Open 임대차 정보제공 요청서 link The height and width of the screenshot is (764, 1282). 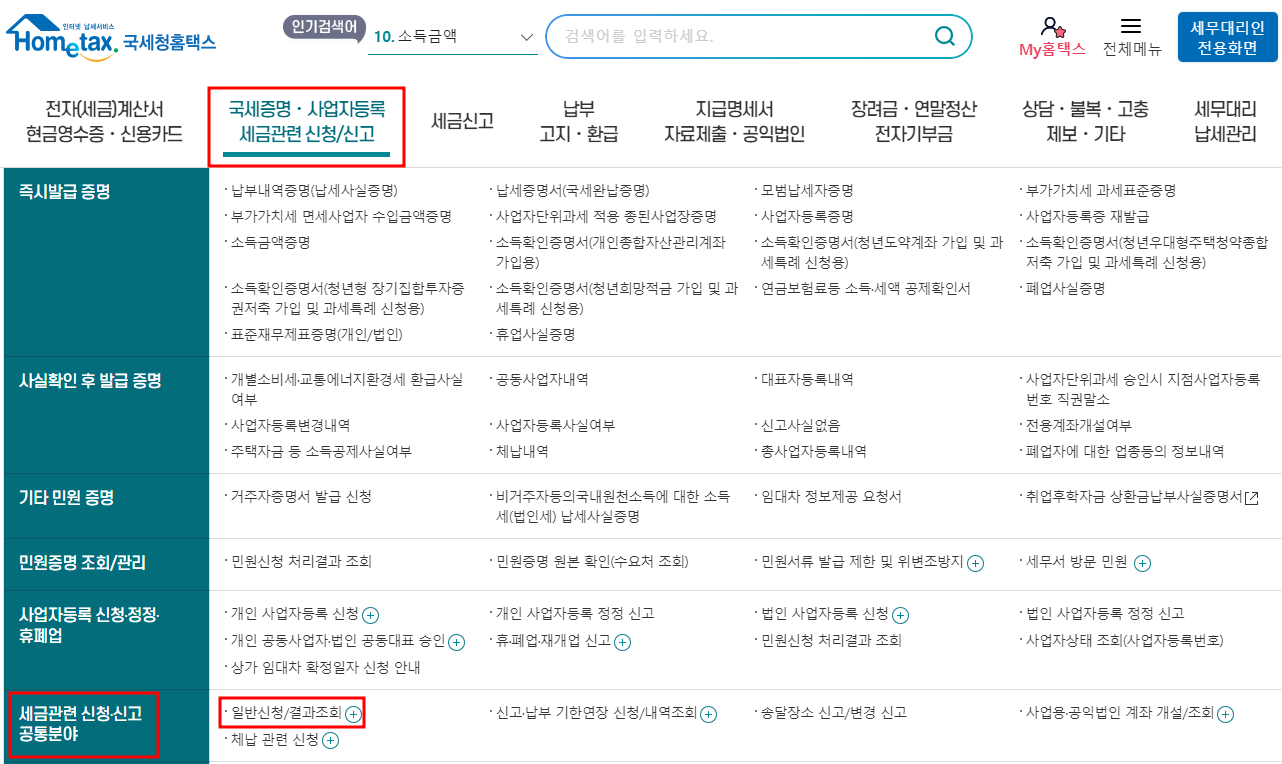pos(831,497)
